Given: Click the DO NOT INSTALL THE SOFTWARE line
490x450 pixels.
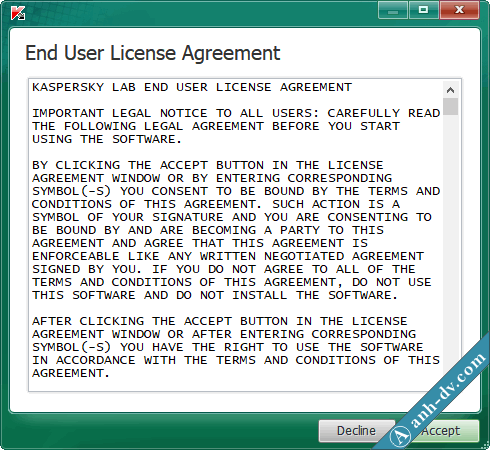Looking at the screenshot, I should (216, 295).
